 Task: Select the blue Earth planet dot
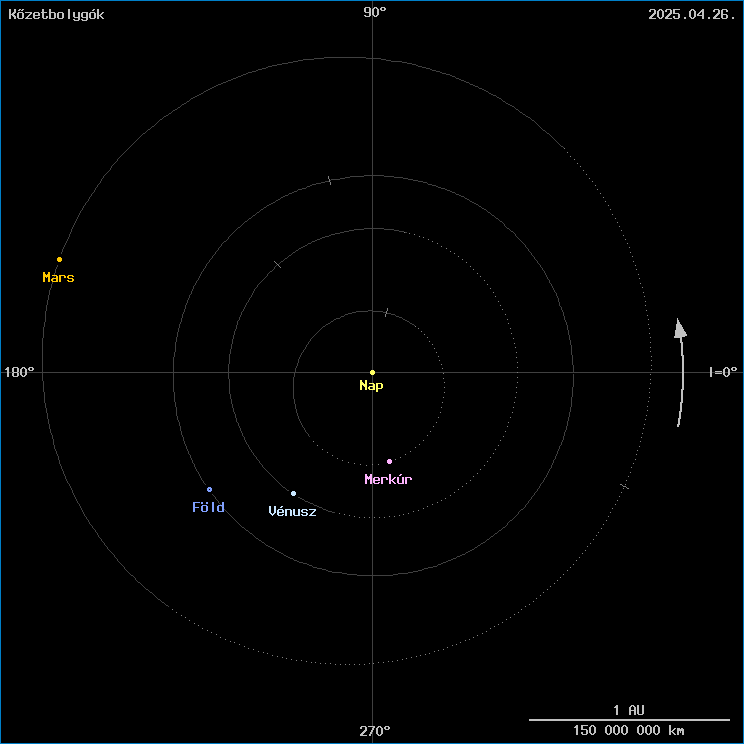[209, 489]
